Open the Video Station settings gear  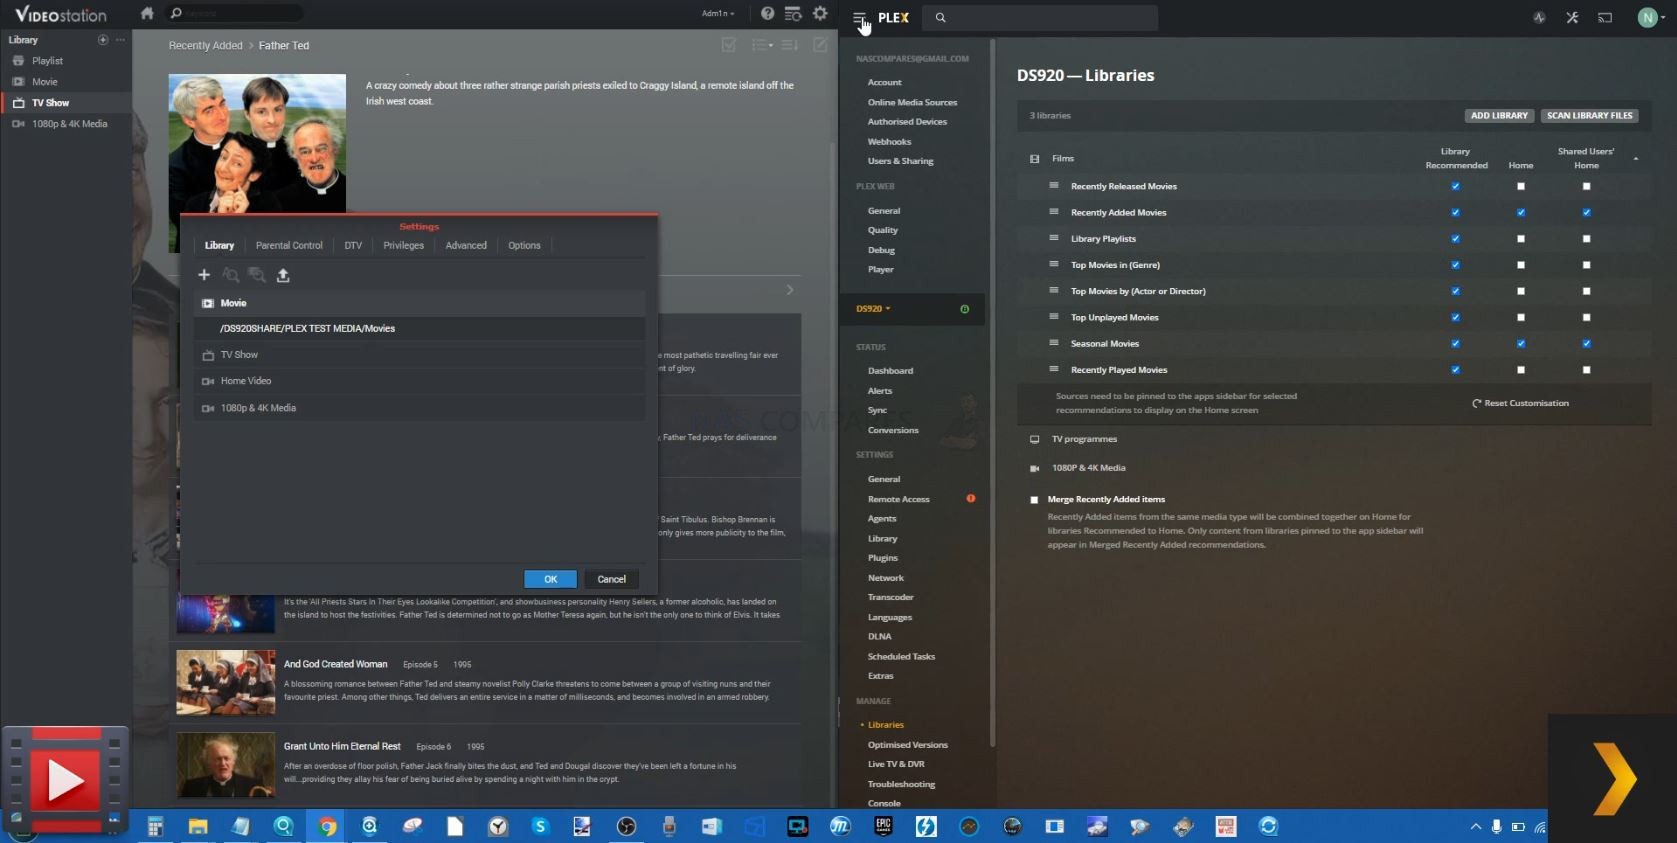[x=820, y=14]
